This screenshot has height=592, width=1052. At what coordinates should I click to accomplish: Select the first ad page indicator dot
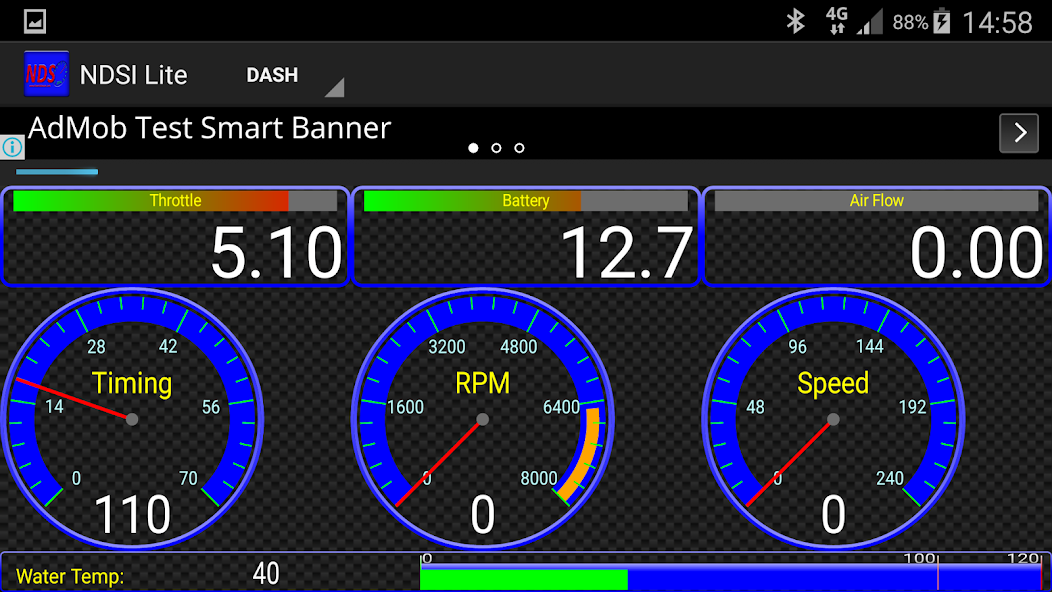(x=474, y=148)
